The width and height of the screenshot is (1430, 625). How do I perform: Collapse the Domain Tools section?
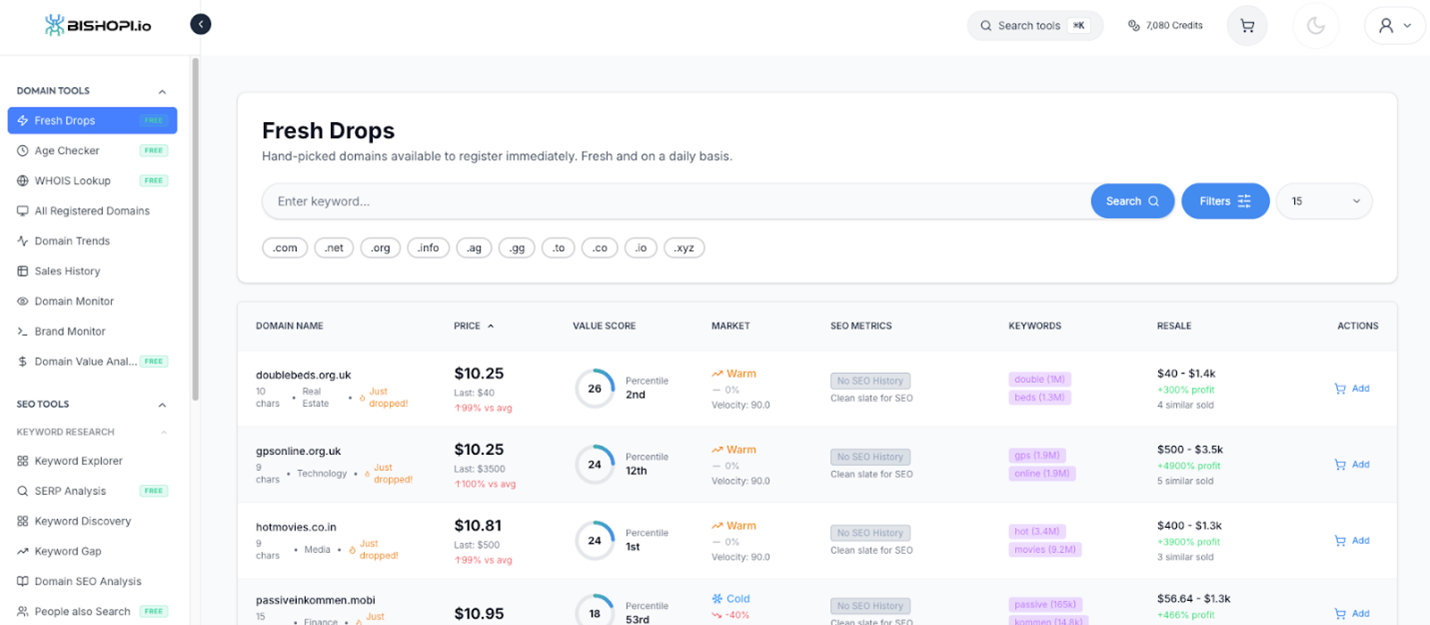pos(162,90)
